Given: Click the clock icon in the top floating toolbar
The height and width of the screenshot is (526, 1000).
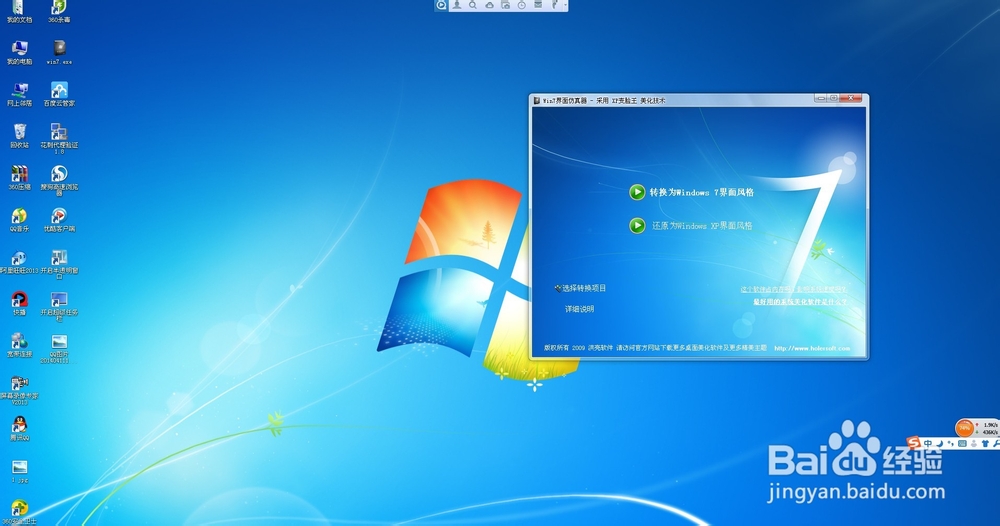Looking at the screenshot, I should tap(522, 5).
